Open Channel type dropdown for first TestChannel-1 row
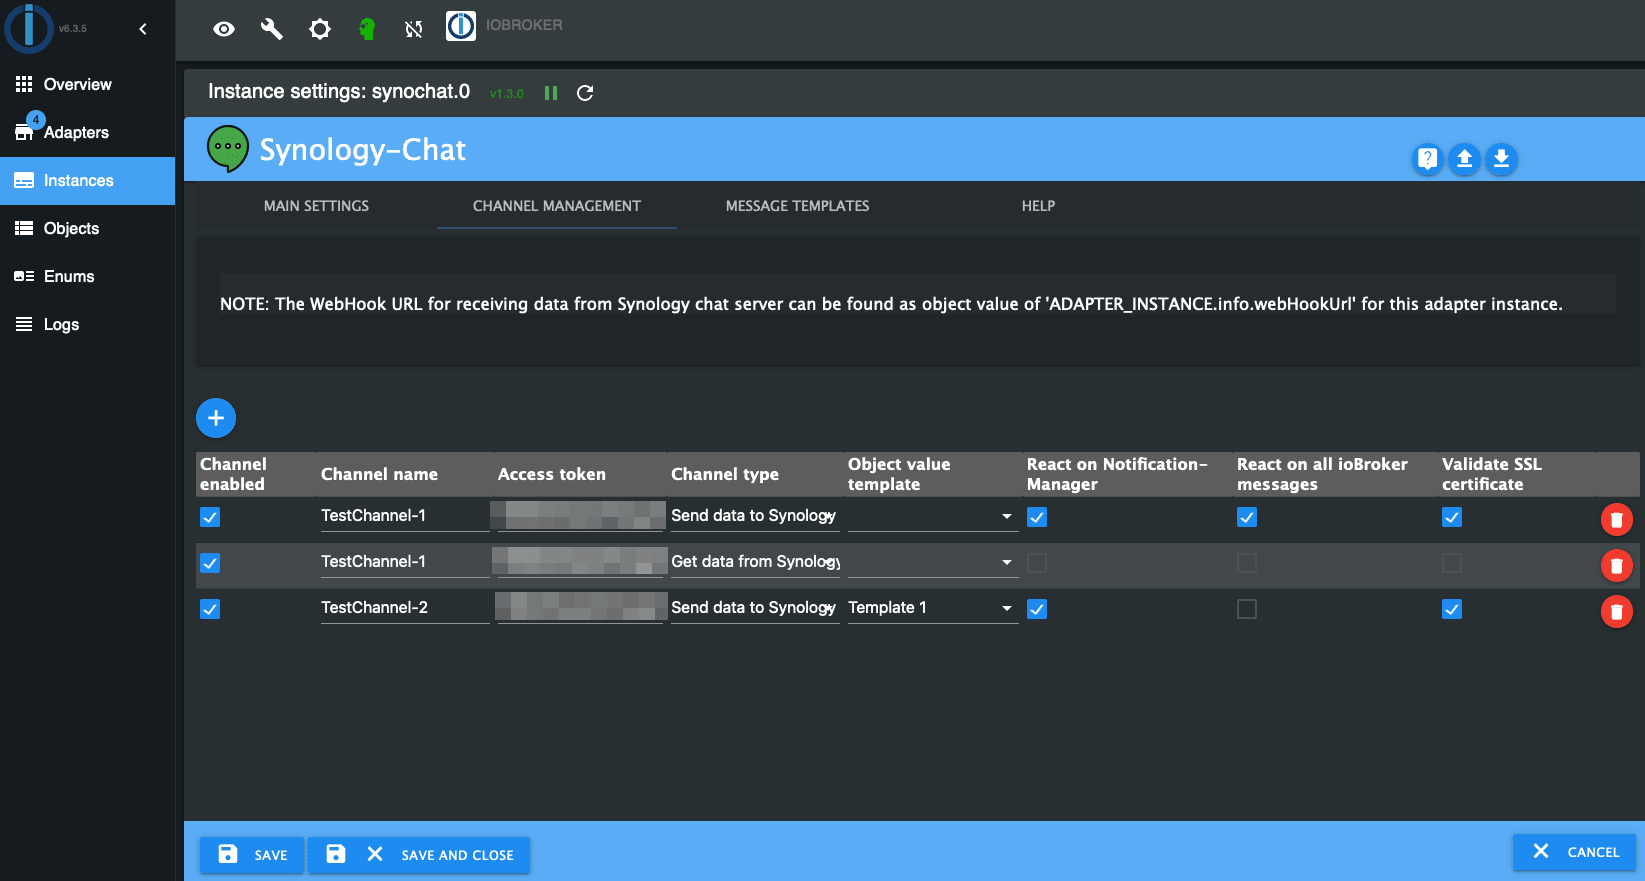 click(x=755, y=516)
